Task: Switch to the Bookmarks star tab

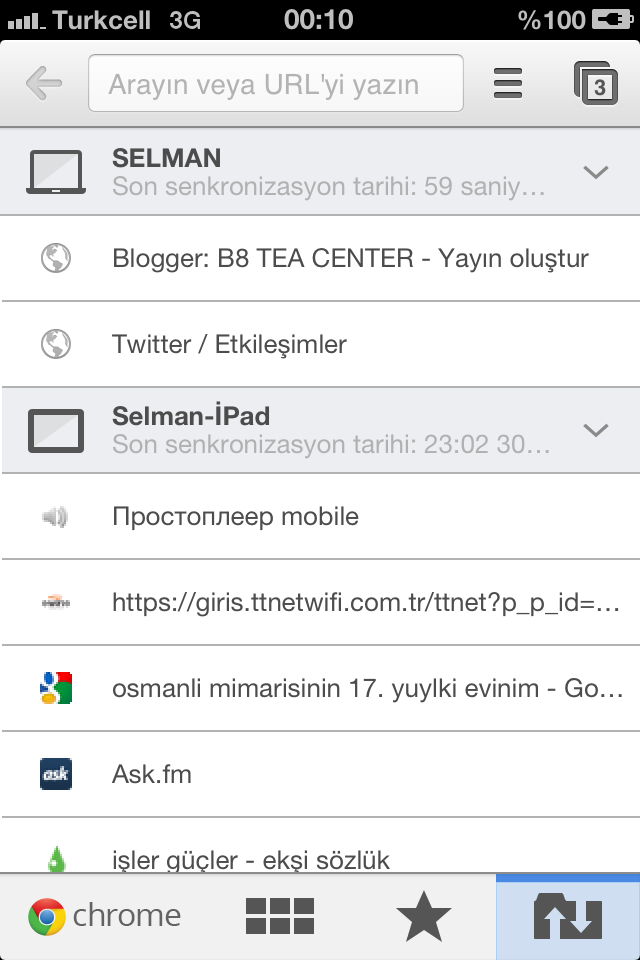Action: click(424, 916)
